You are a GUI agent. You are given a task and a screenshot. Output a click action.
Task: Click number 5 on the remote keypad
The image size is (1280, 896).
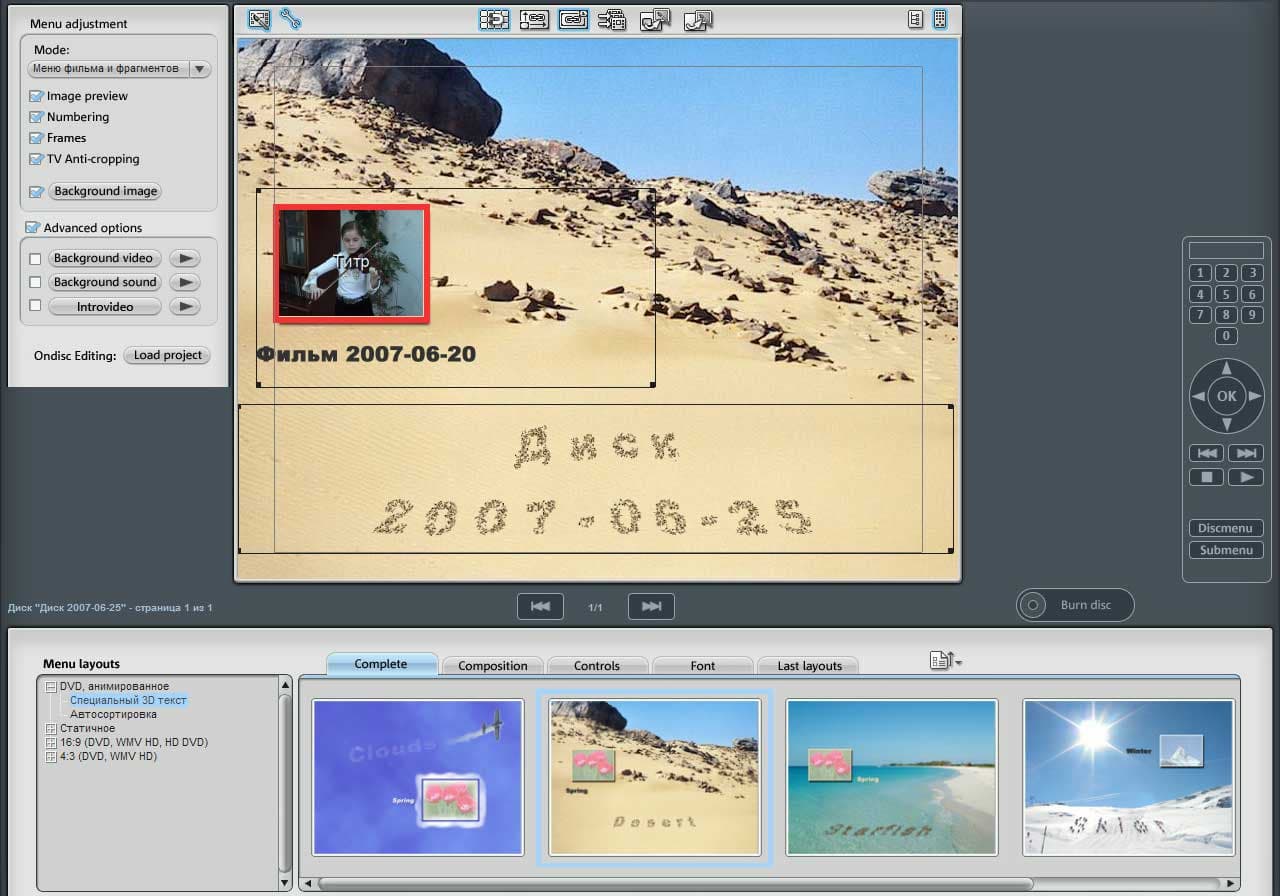[1226, 294]
